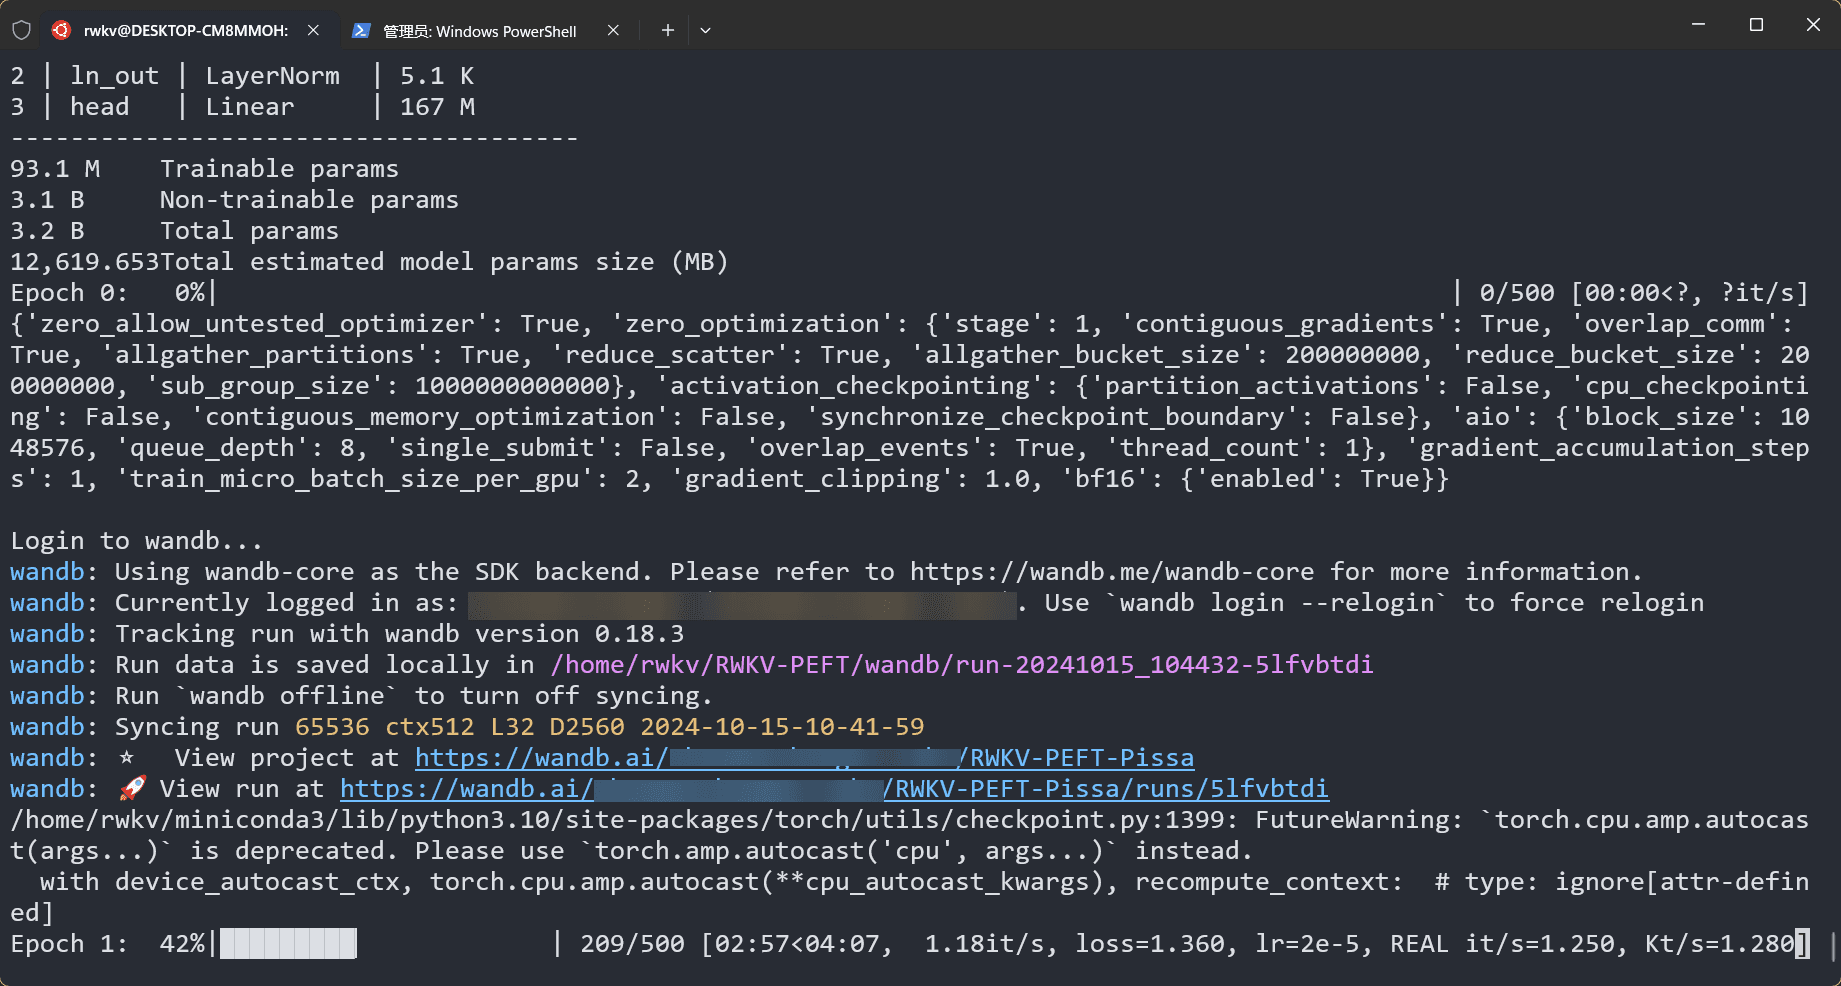Close the terminal window
Screen dimensions: 1841x986
tap(1813, 25)
